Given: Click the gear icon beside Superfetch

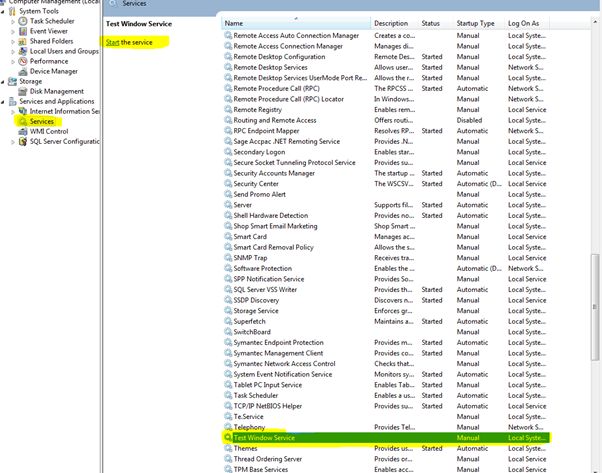Looking at the screenshot, I should 228,321.
